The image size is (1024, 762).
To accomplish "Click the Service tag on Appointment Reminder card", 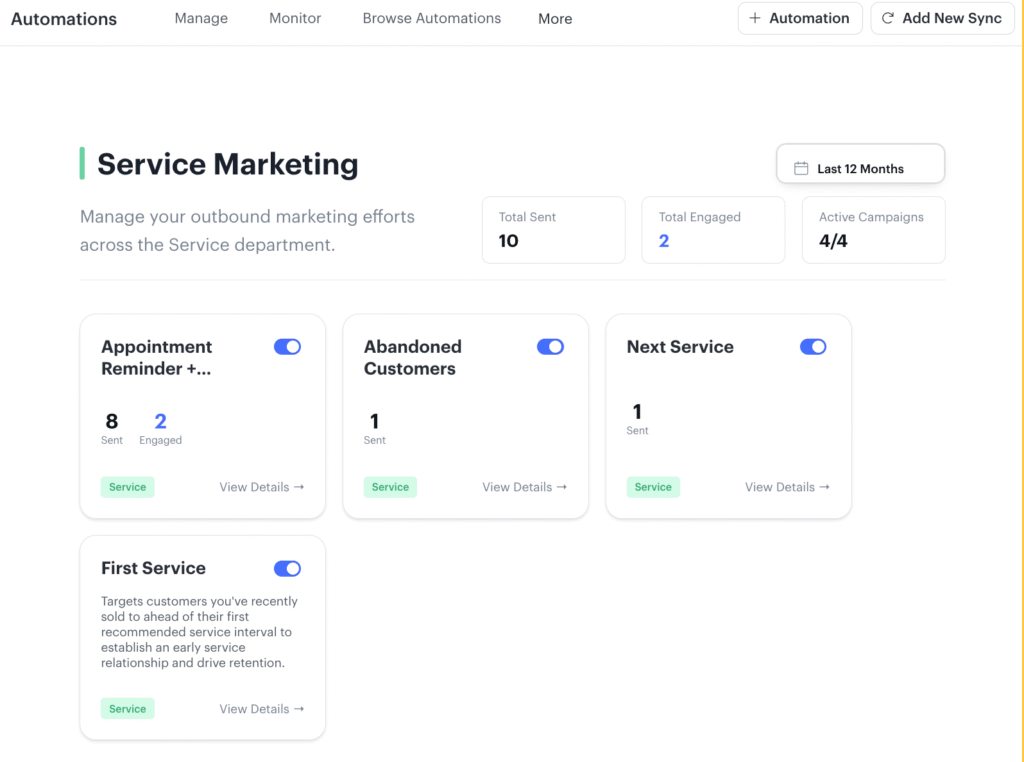I will pos(127,487).
